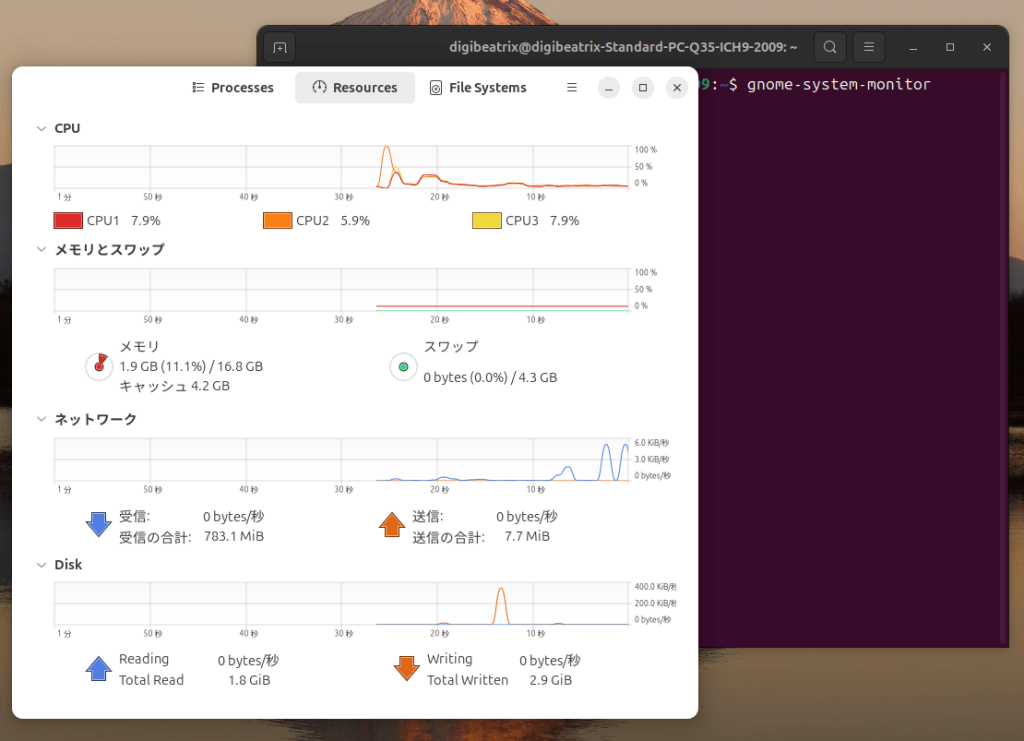This screenshot has width=1024, height=741.
Task: Click the green スワップ gauge icon
Action: [403, 367]
